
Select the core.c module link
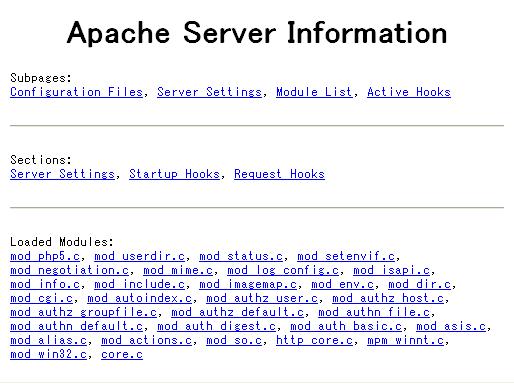point(122,354)
